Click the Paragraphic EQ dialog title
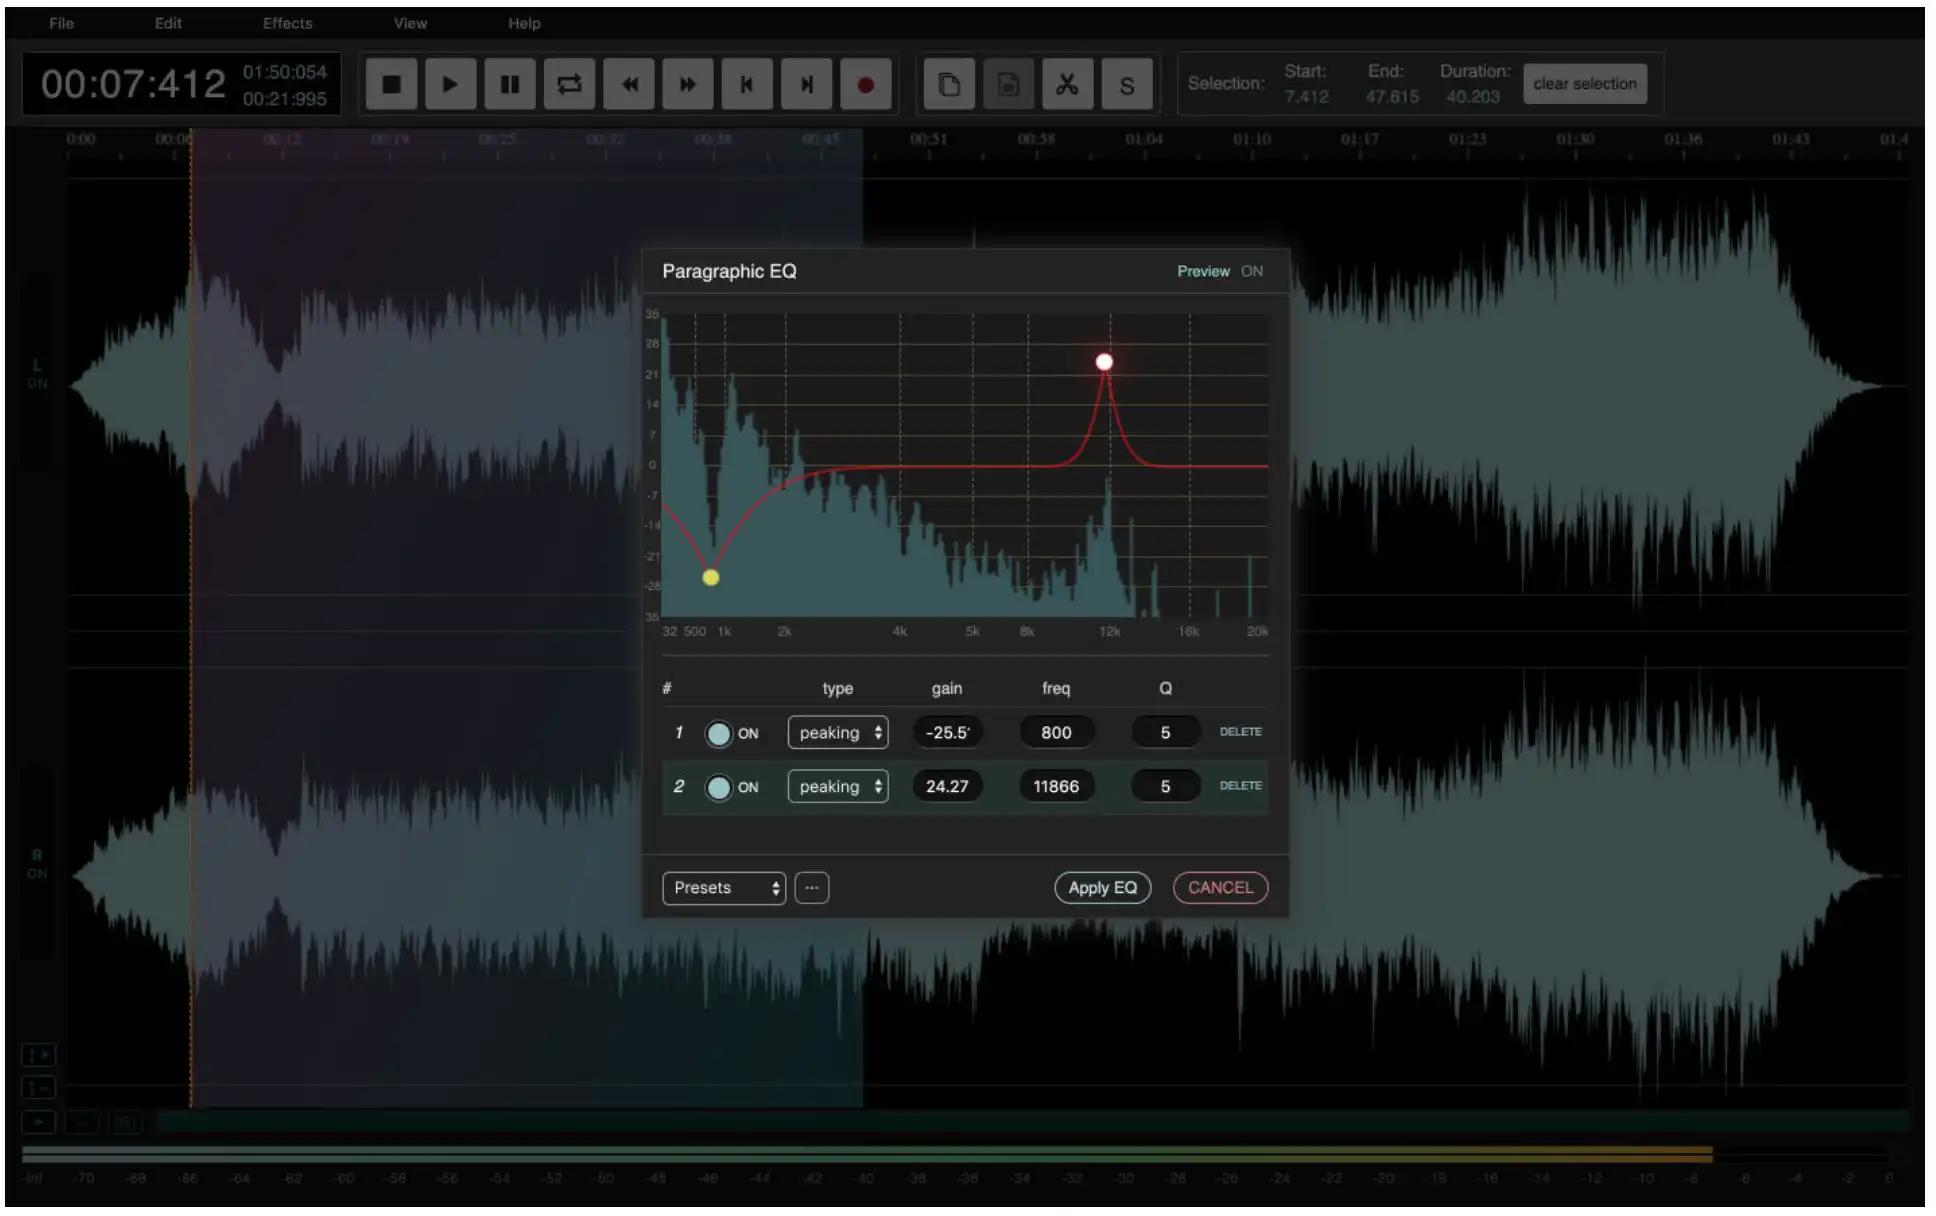This screenshot has height=1216, width=1936. point(729,271)
